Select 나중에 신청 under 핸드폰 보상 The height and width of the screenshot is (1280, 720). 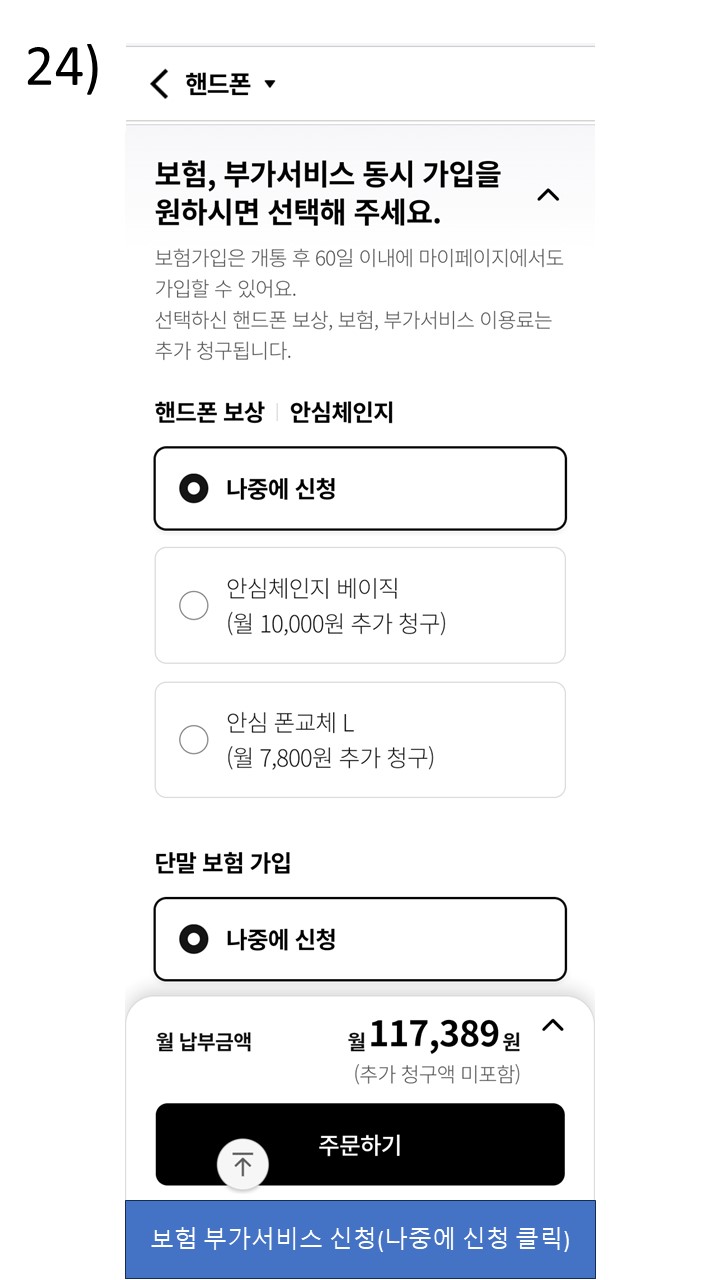click(x=360, y=488)
